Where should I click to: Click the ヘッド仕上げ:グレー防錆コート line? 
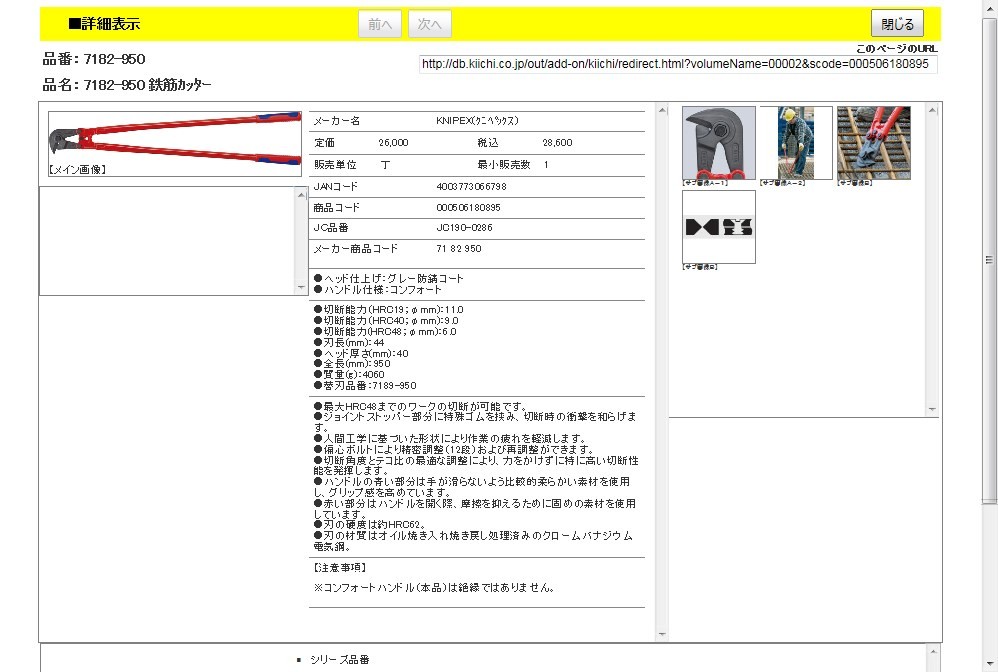[388, 278]
